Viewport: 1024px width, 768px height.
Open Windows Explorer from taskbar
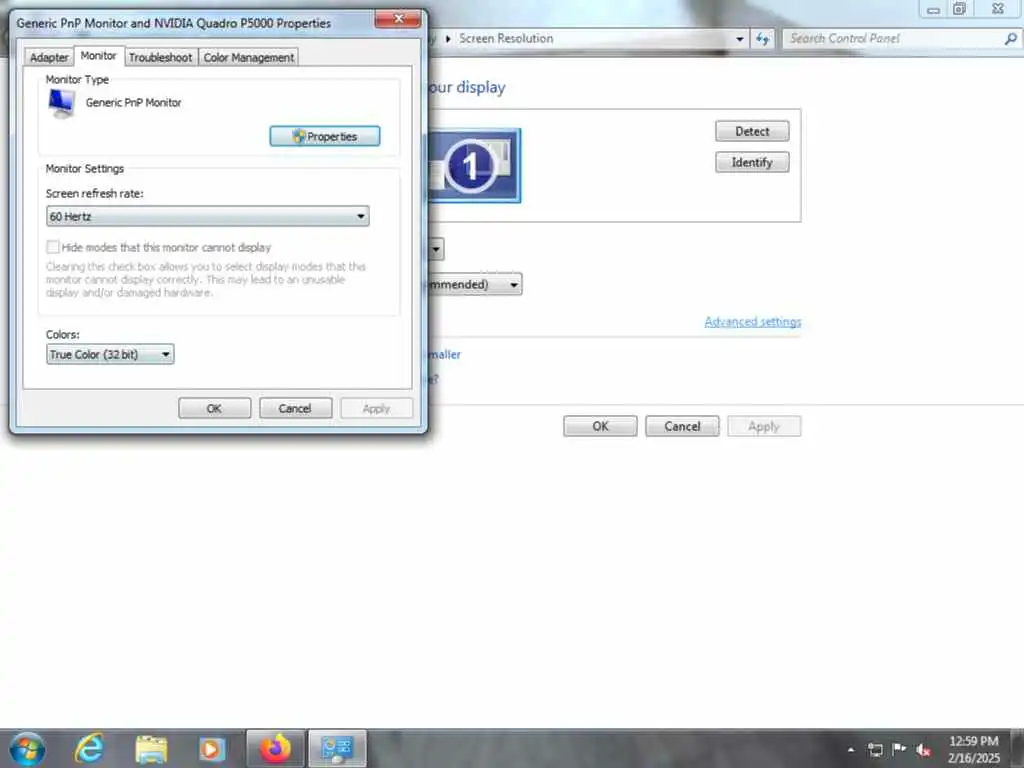click(152, 749)
